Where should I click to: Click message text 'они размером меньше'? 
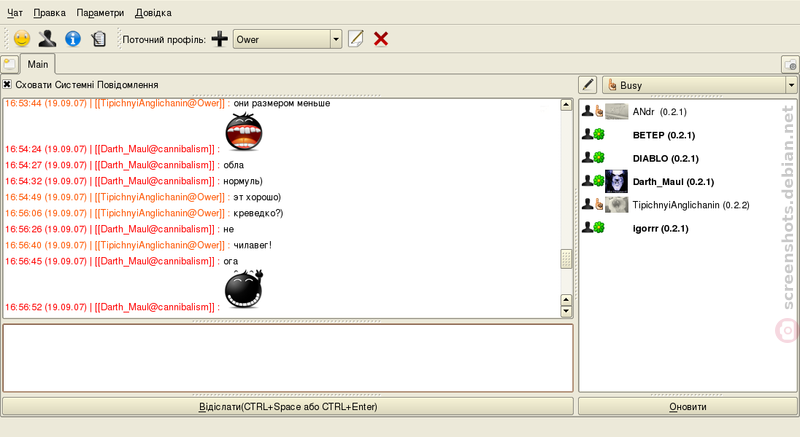[x=282, y=104]
